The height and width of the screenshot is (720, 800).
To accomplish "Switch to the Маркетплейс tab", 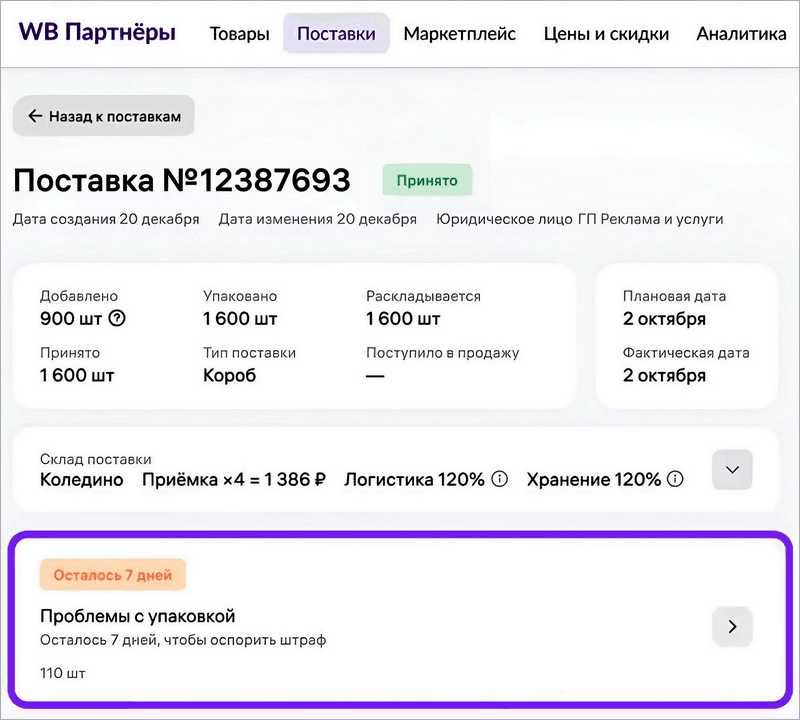I will (459, 34).
